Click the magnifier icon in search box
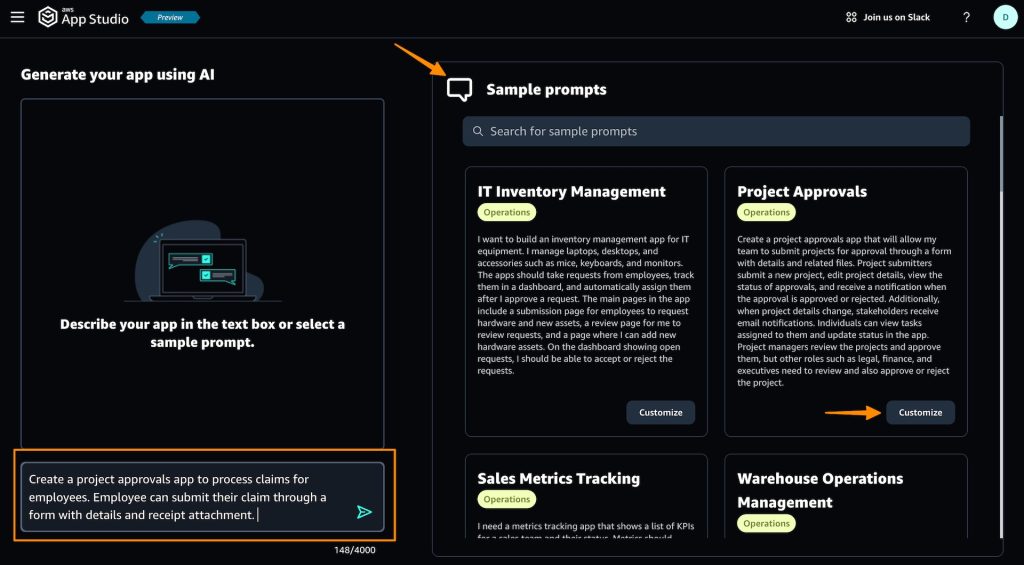This screenshot has width=1024, height=565. tap(478, 131)
